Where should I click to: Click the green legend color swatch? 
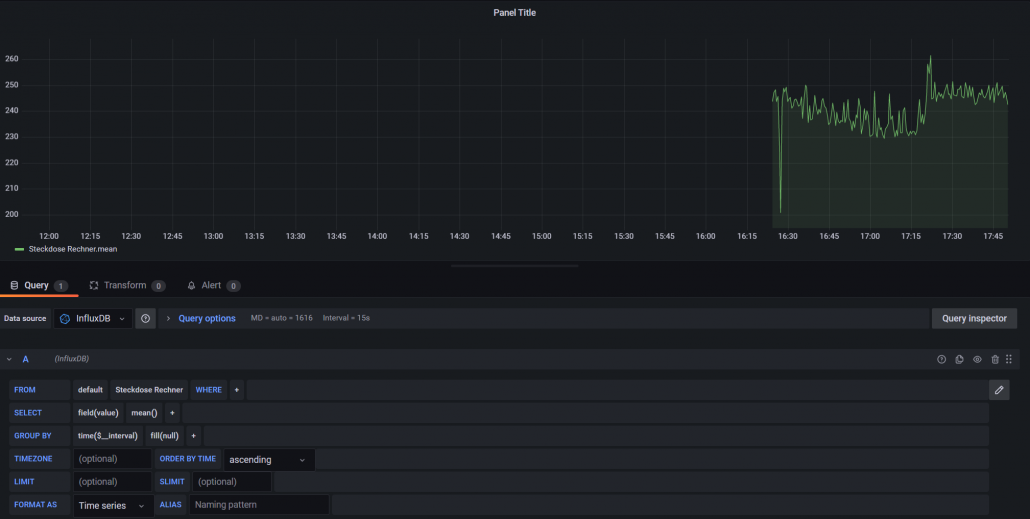pyautogui.click(x=19, y=250)
